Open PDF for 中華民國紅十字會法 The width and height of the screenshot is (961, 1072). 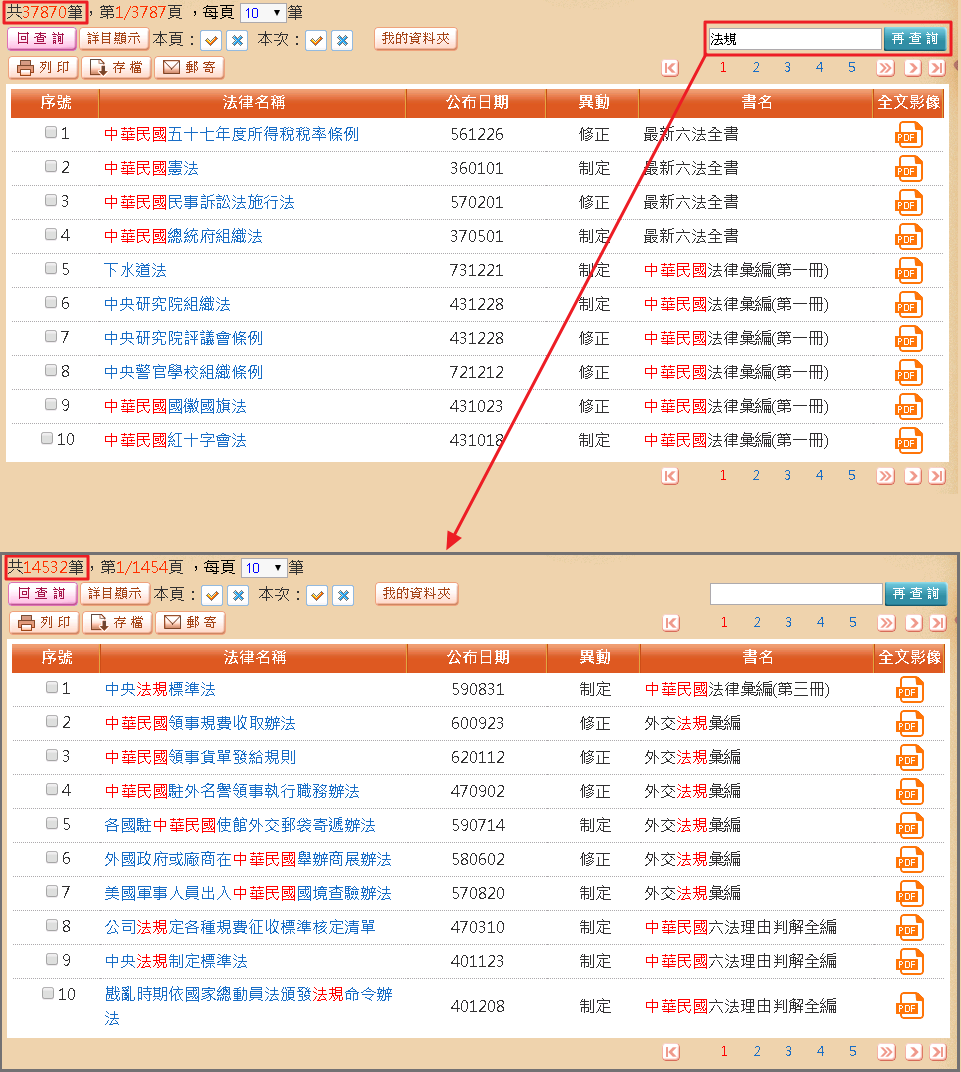pos(908,441)
